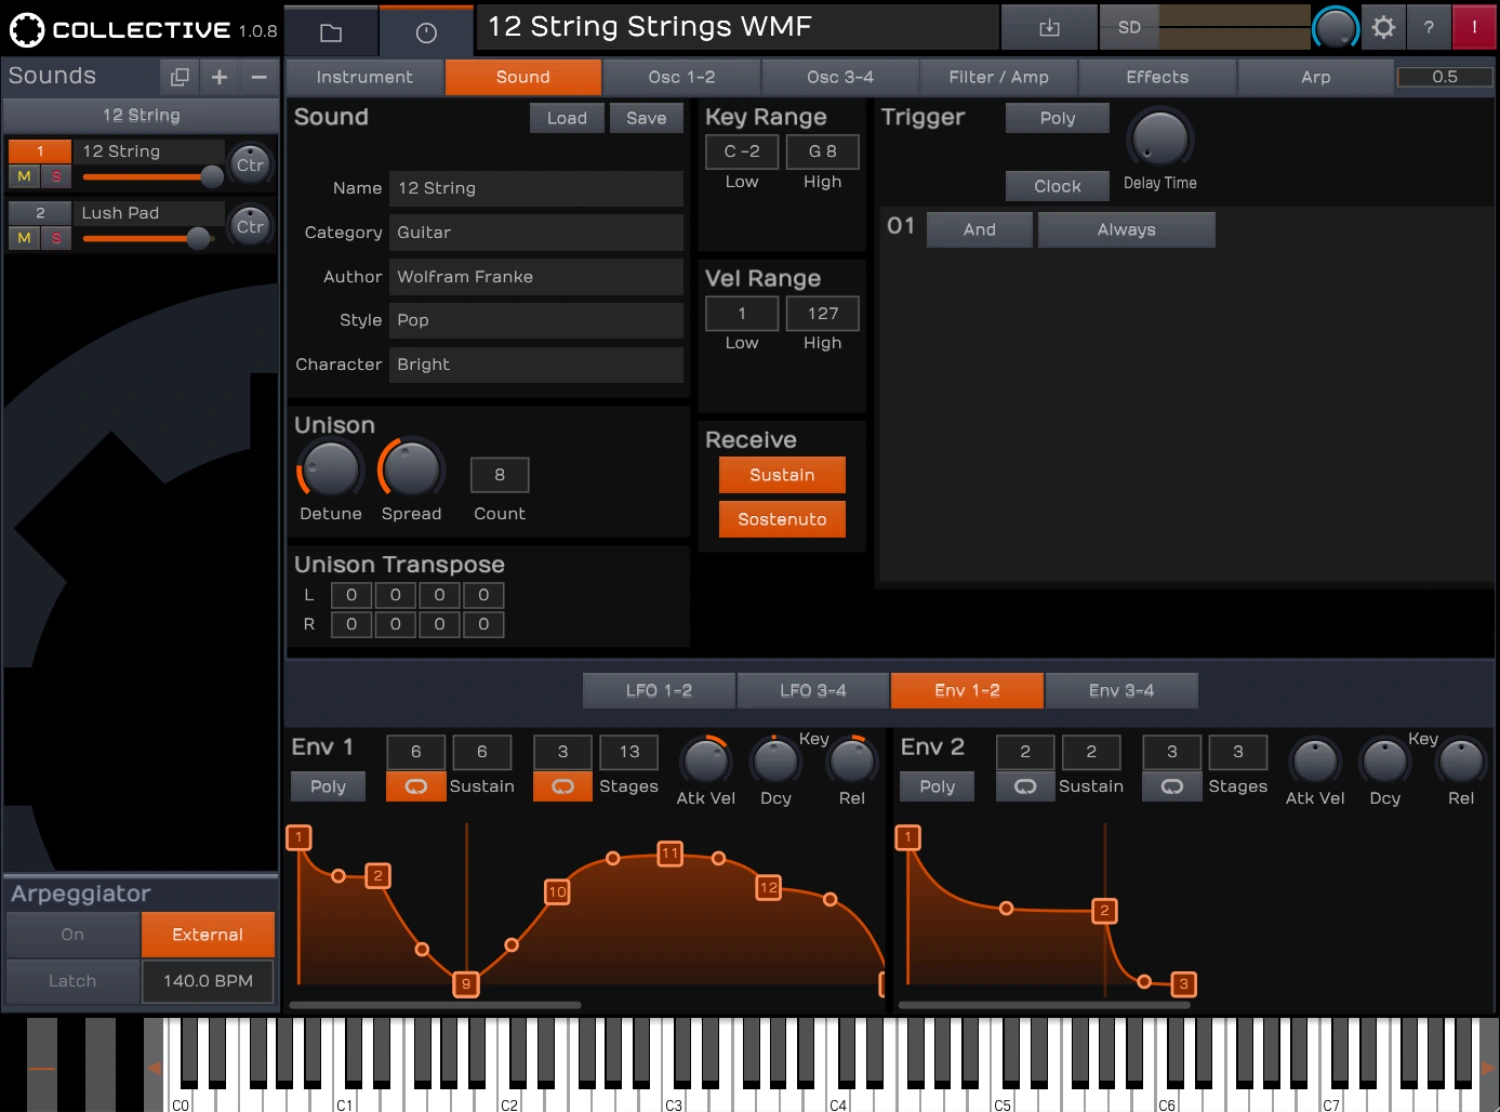1500x1112 pixels.
Task: Click the 12 String volume slider
Action: [153, 177]
